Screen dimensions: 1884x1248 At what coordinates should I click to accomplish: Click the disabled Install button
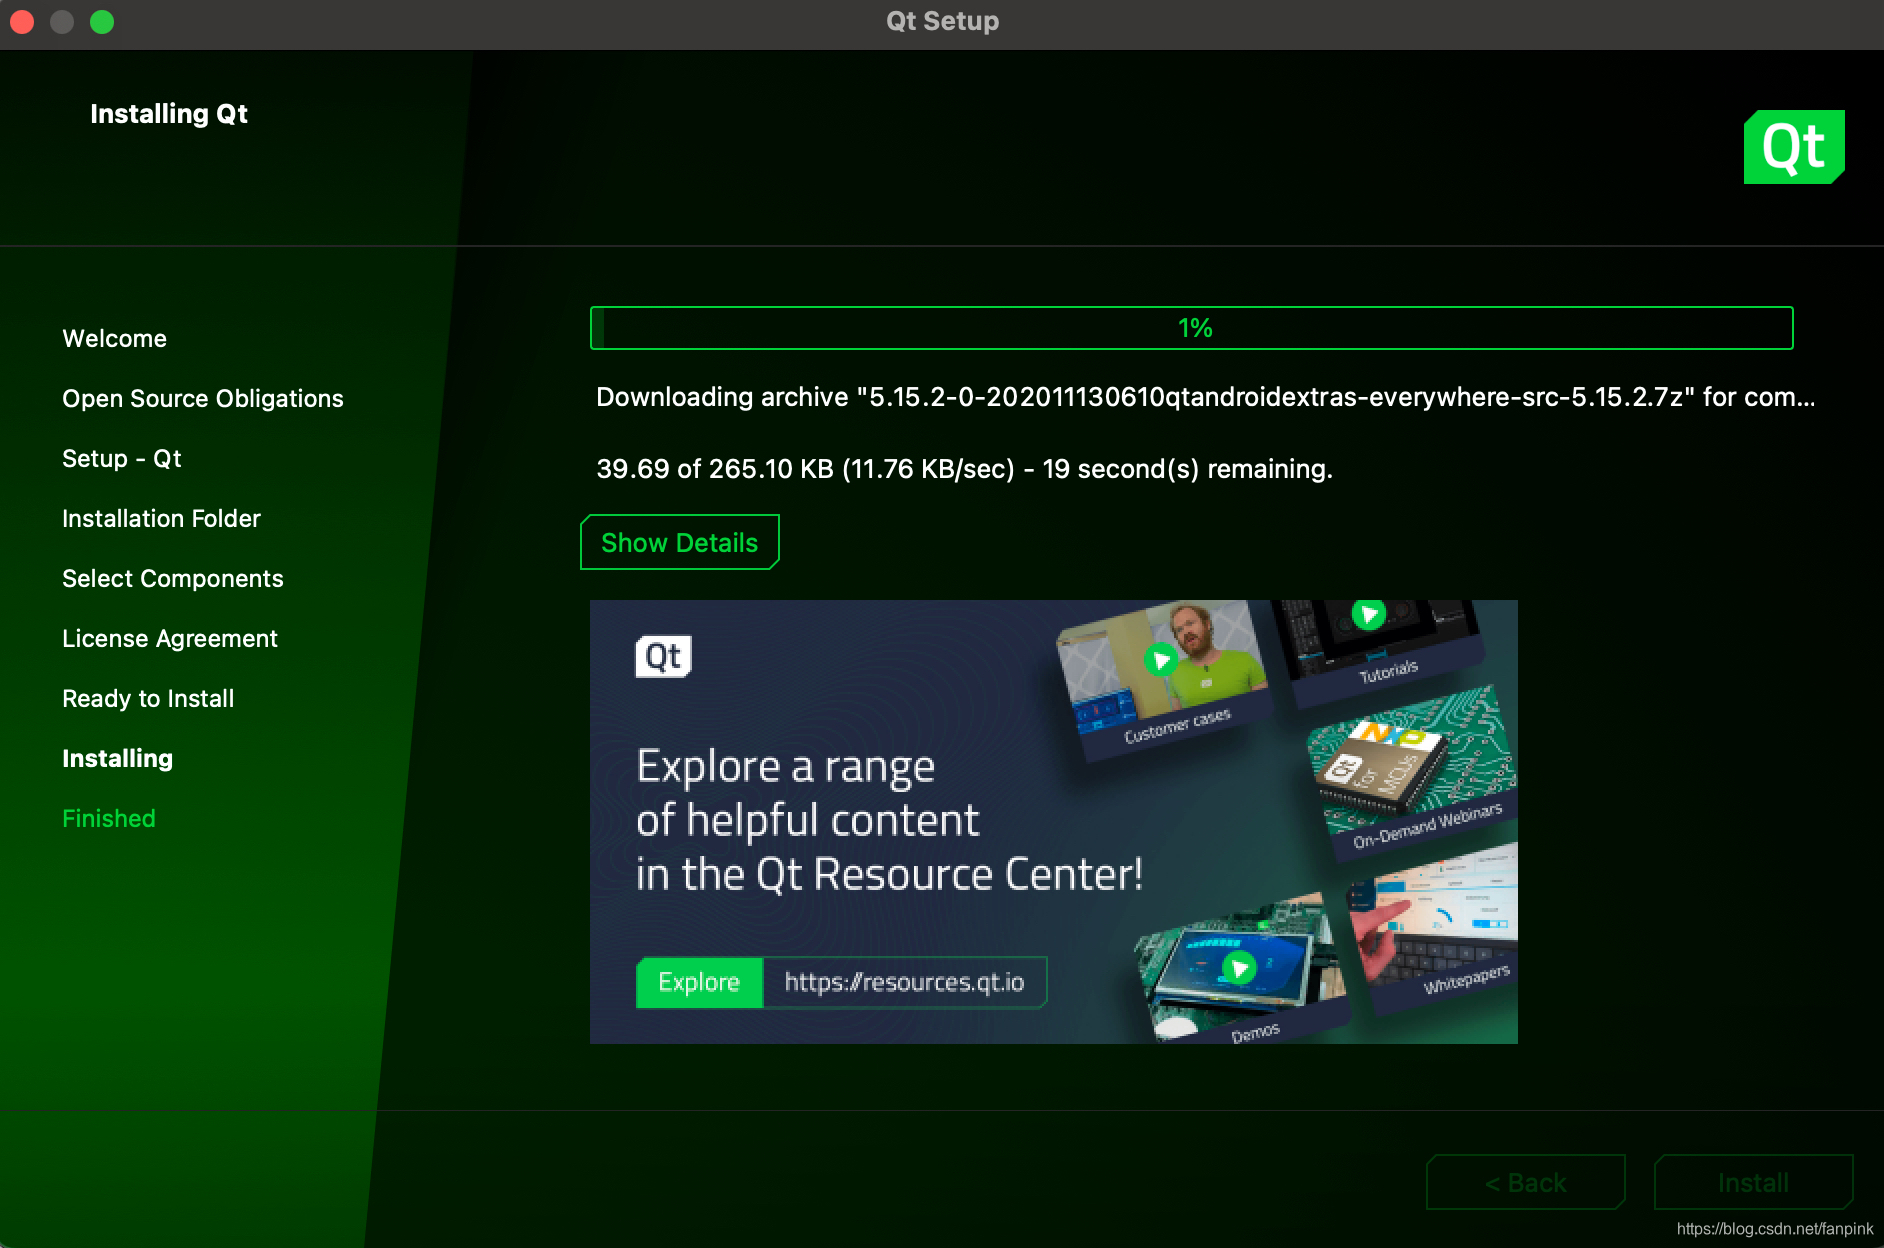point(1754,1182)
